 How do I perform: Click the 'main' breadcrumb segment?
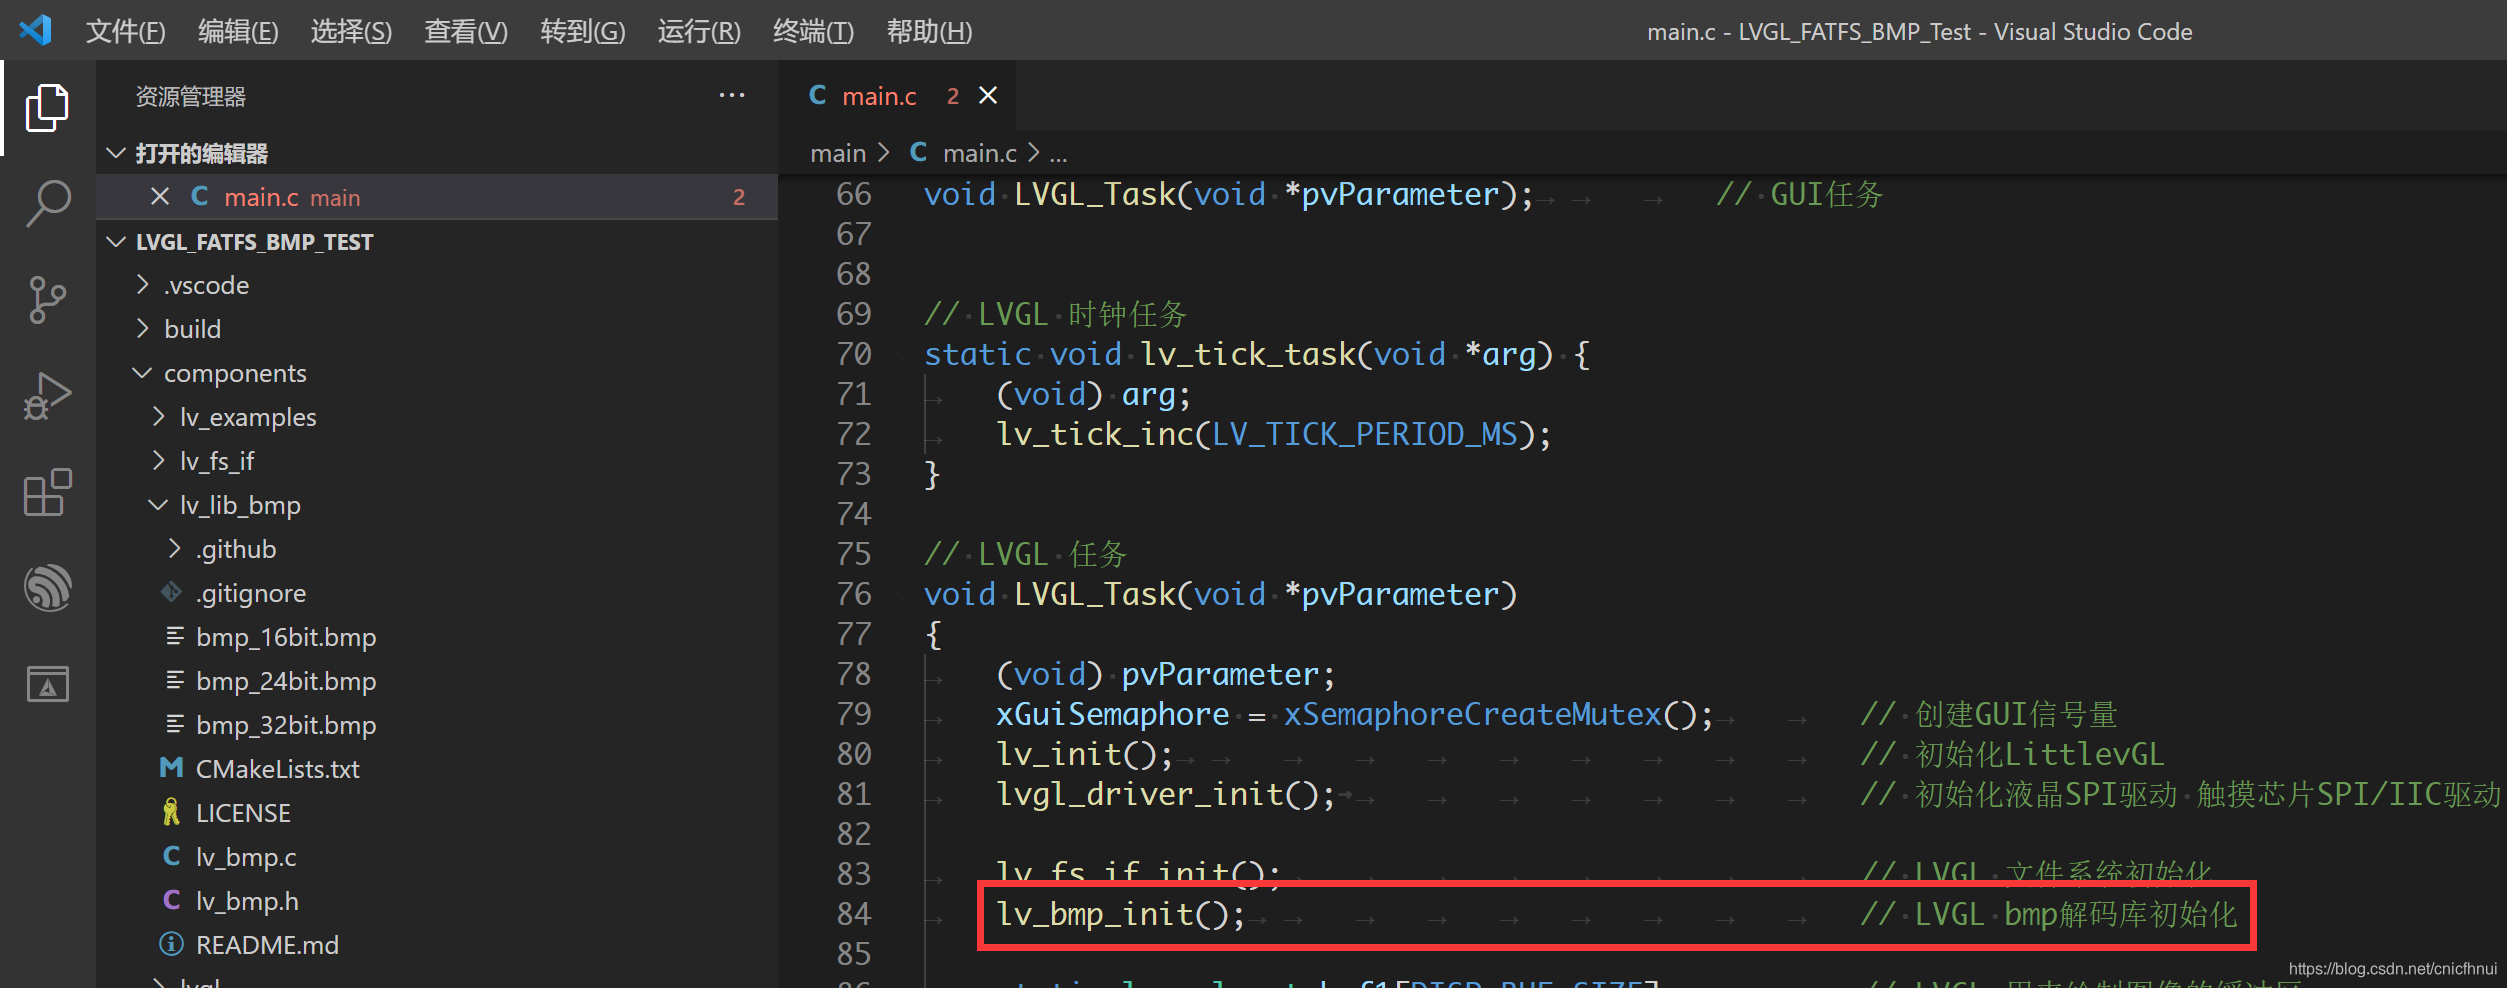[x=838, y=153]
